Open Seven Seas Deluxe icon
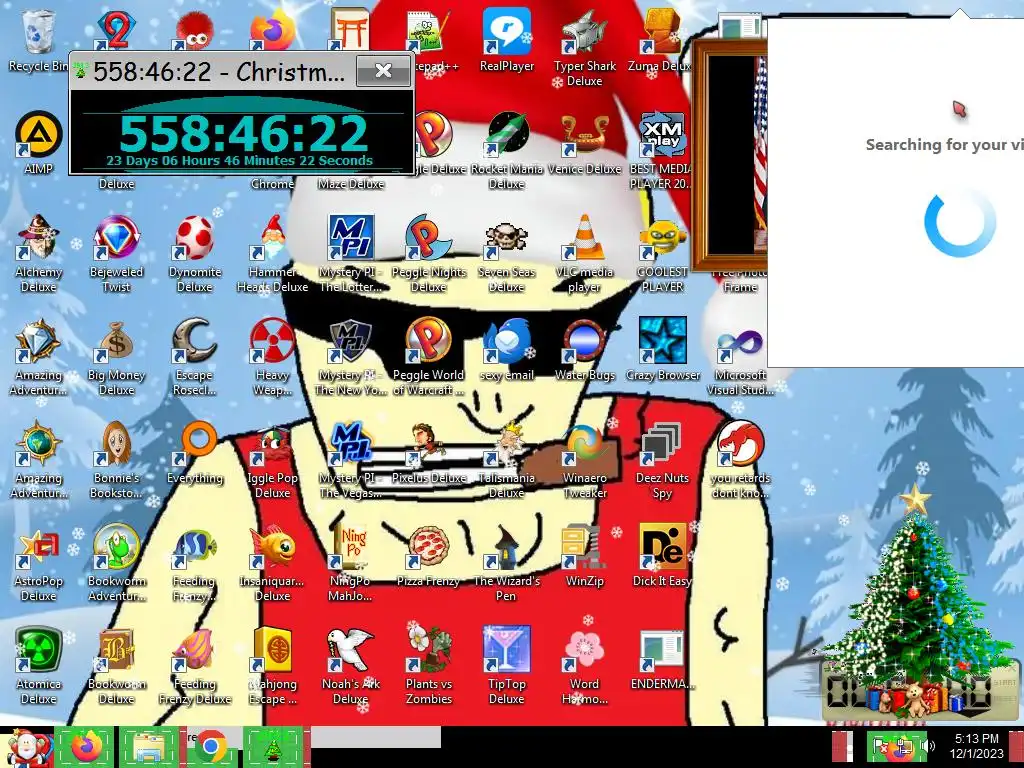The height and width of the screenshot is (768, 1024). pyautogui.click(x=507, y=238)
